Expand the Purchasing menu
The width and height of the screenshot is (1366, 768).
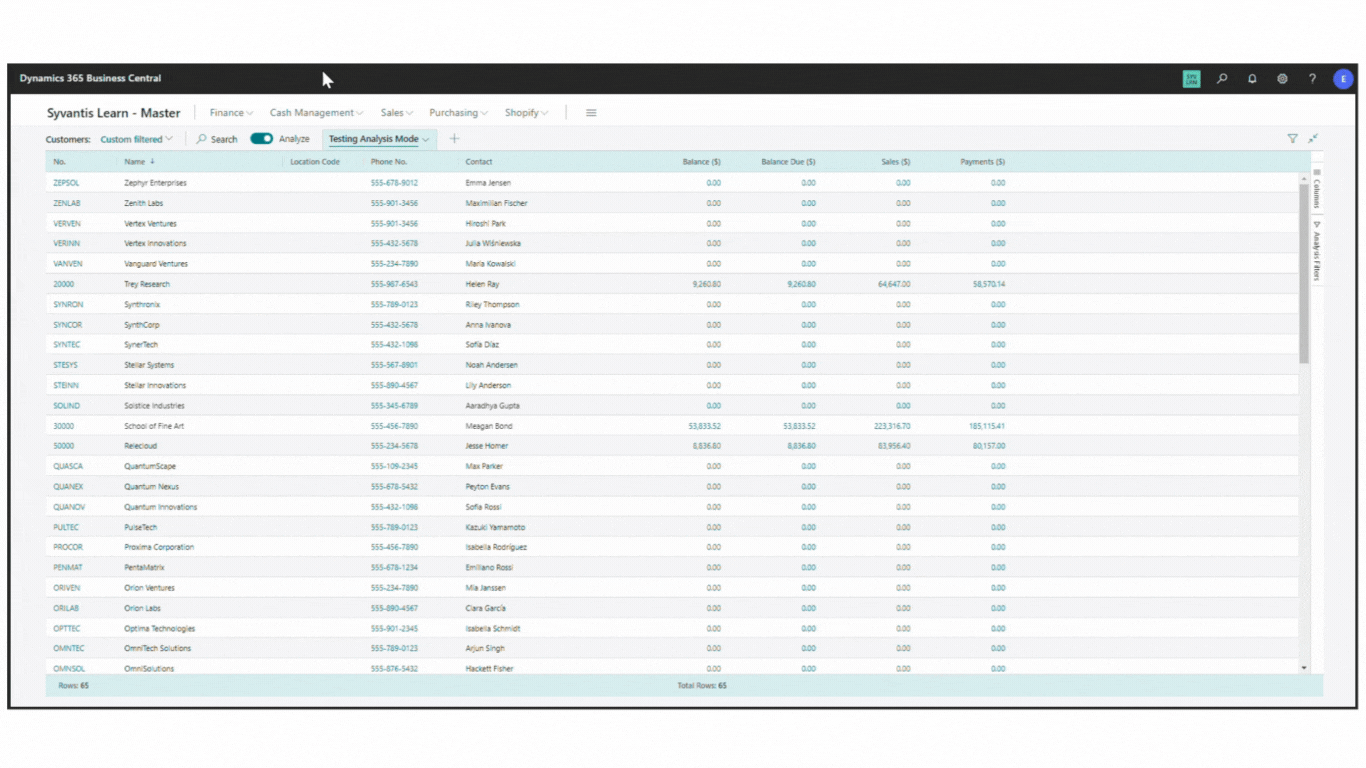[458, 113]
